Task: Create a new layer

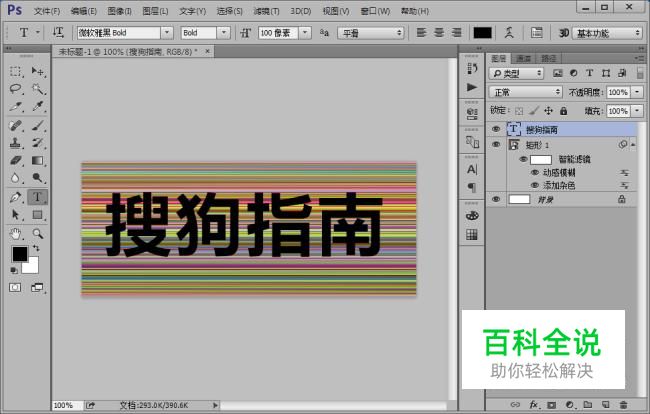Action: tap(606, 404)
